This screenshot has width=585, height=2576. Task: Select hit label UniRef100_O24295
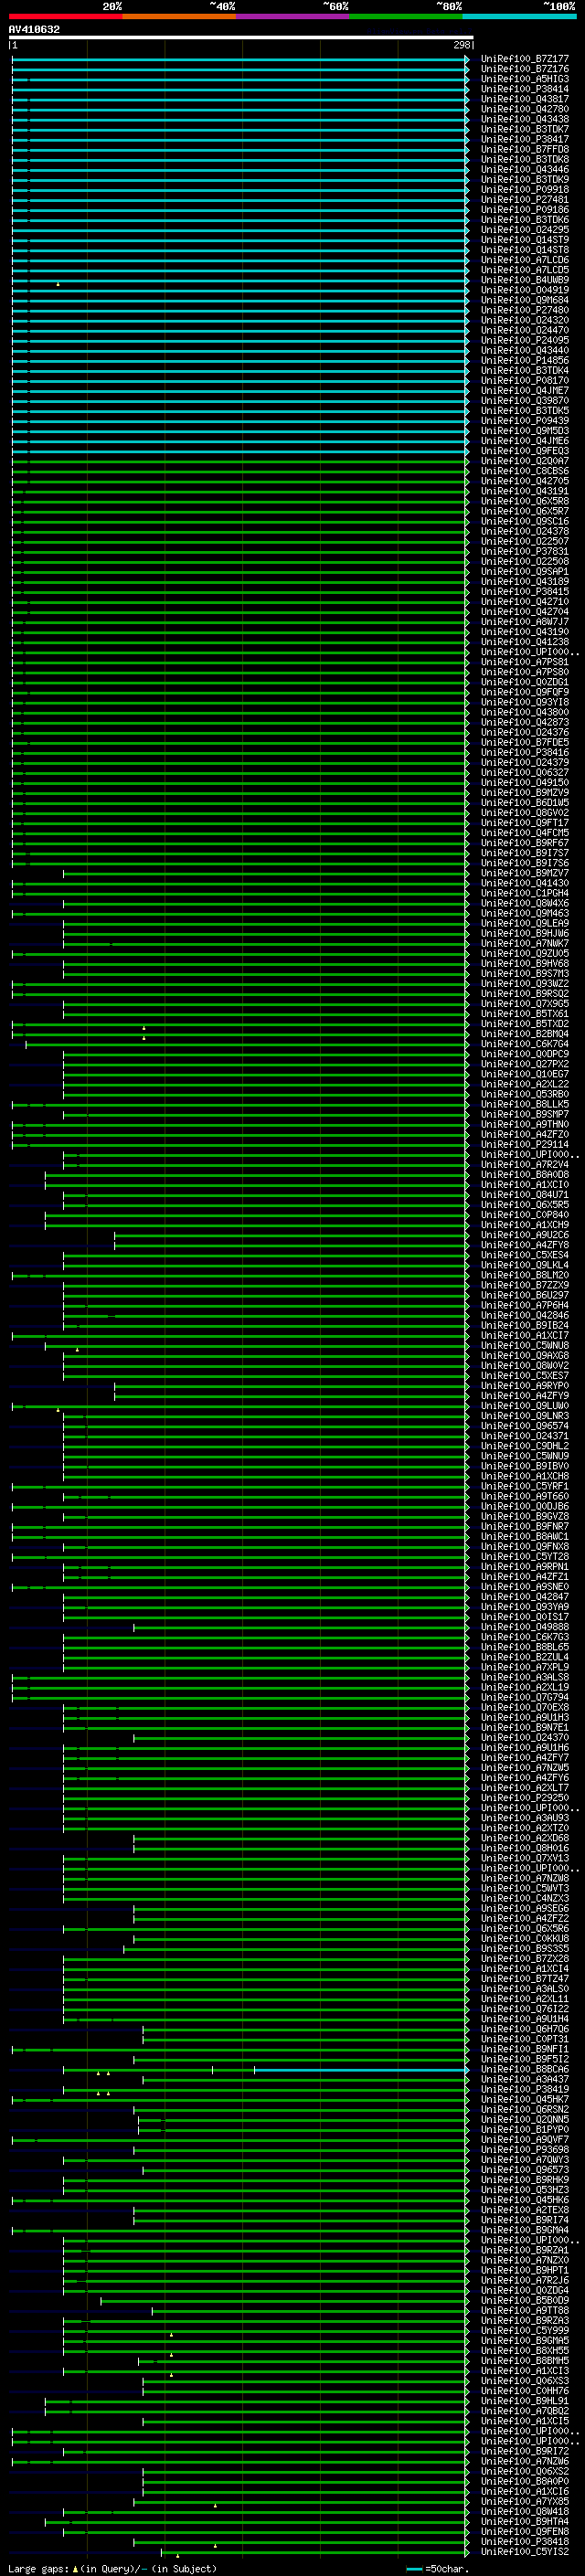(525, 230)
